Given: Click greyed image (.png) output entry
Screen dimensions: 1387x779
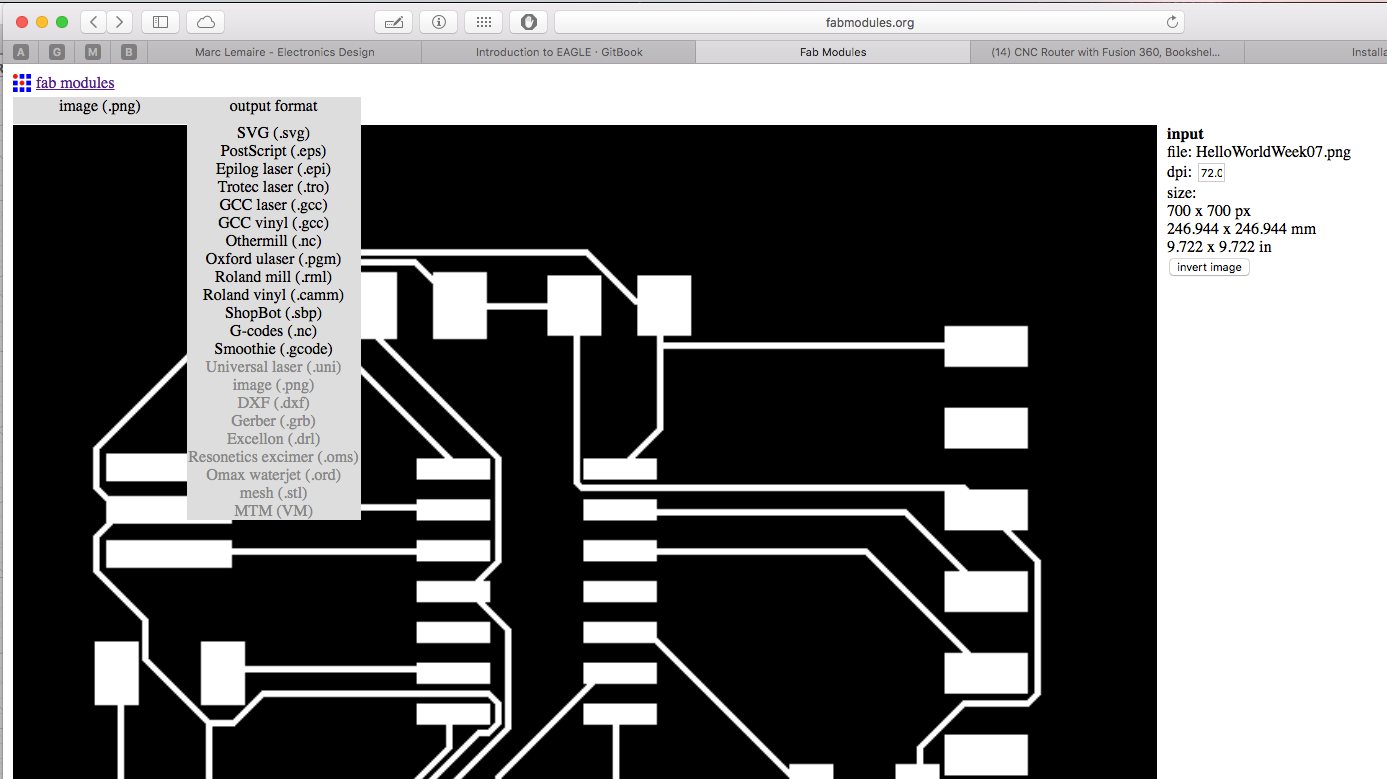Looking at the screenshot, I should pyautogui.click(x=273, y=385).
